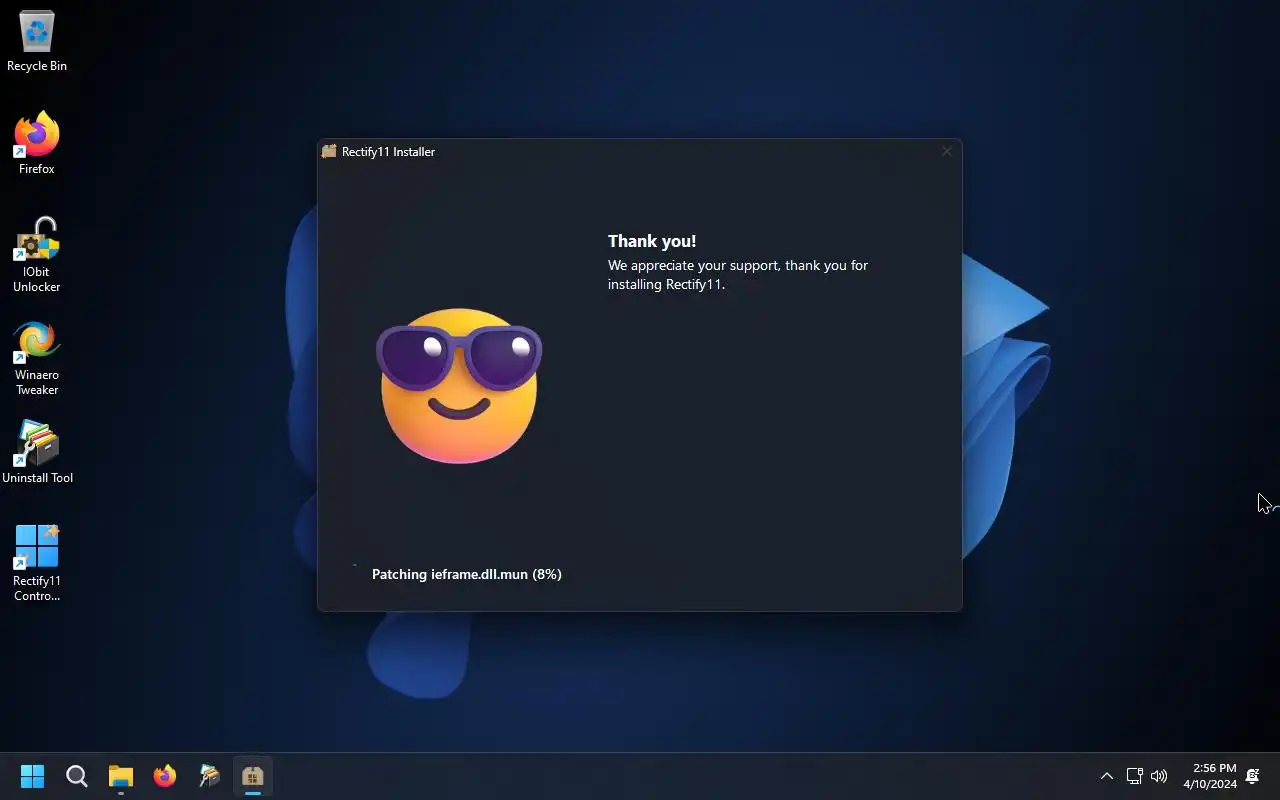Screen dimensions: 1280x800
Task: Select the IObit Unlocker desktop shortcut
Action: (37, 255)
